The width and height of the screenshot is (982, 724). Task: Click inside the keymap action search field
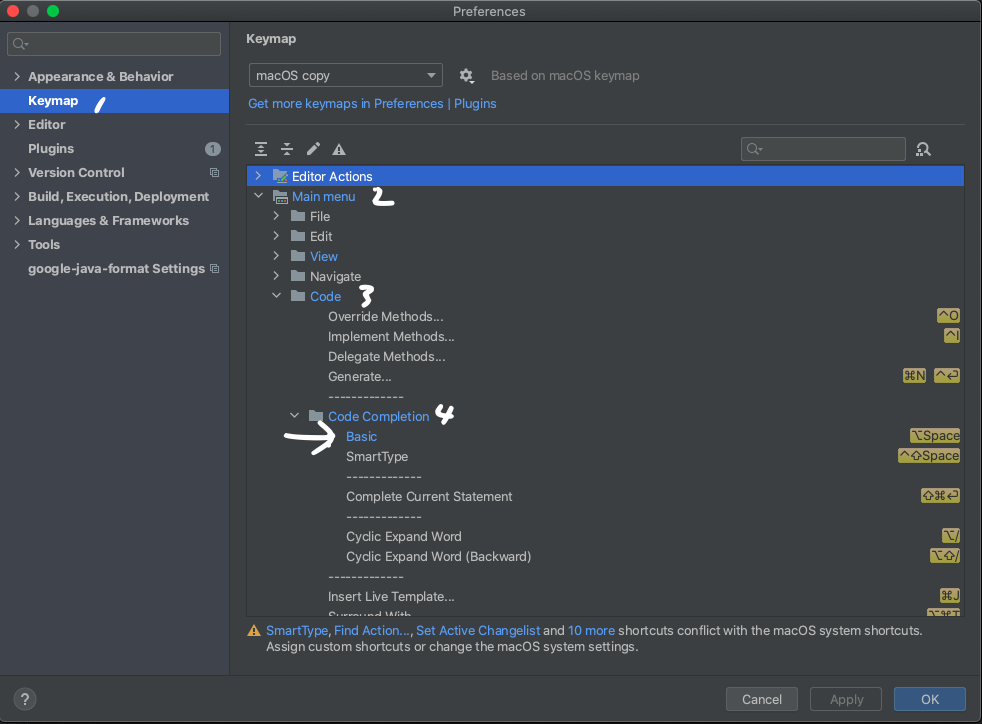pyautogui.click(x=823, y=148)
